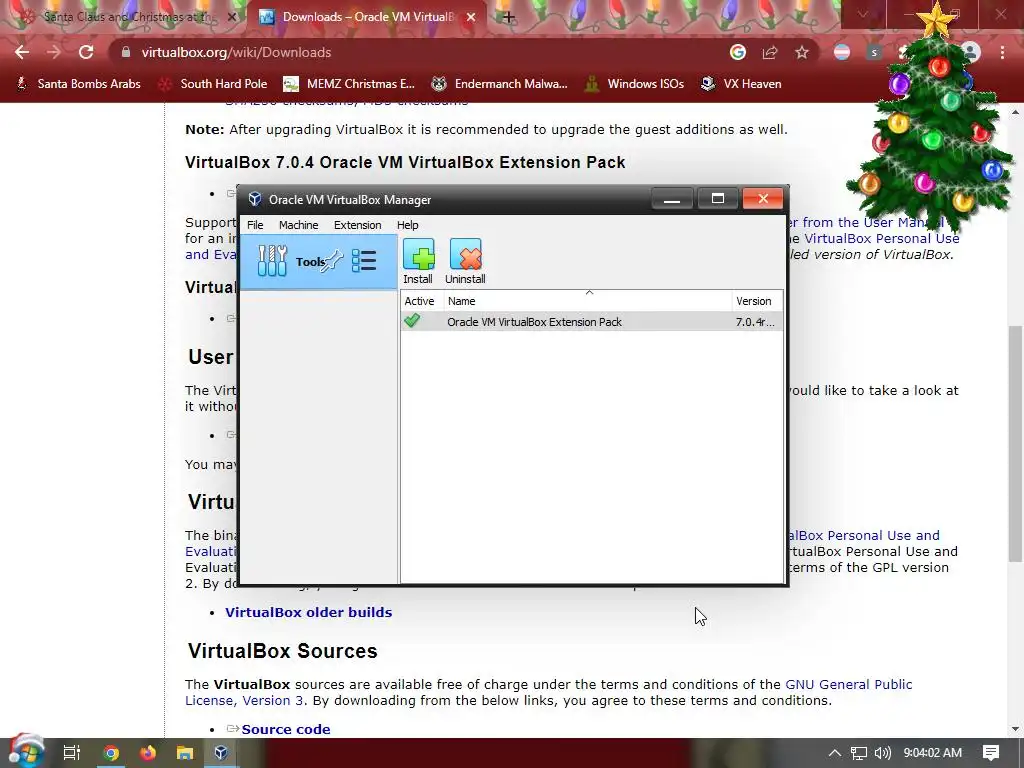
Task: Click the web page vertical scrollbar
Action: pyautogui.click(x=1016, y=443)
